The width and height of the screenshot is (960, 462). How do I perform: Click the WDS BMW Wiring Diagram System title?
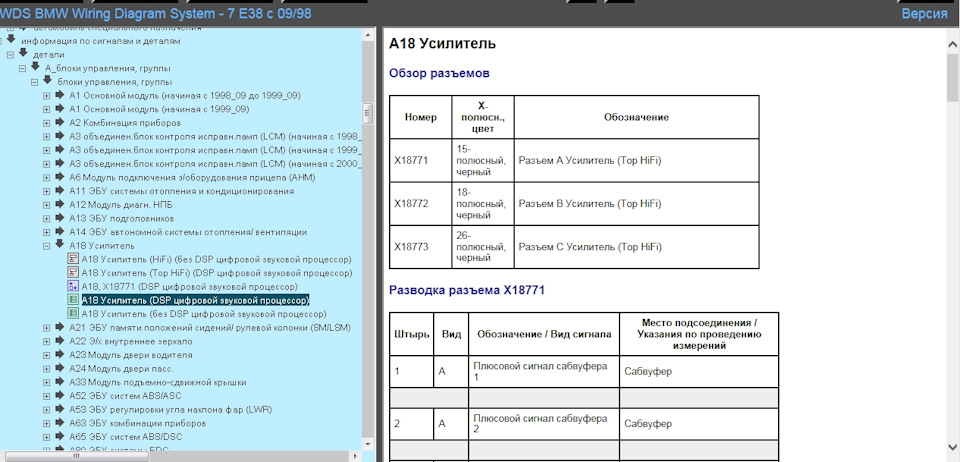(x=156, y=13)
